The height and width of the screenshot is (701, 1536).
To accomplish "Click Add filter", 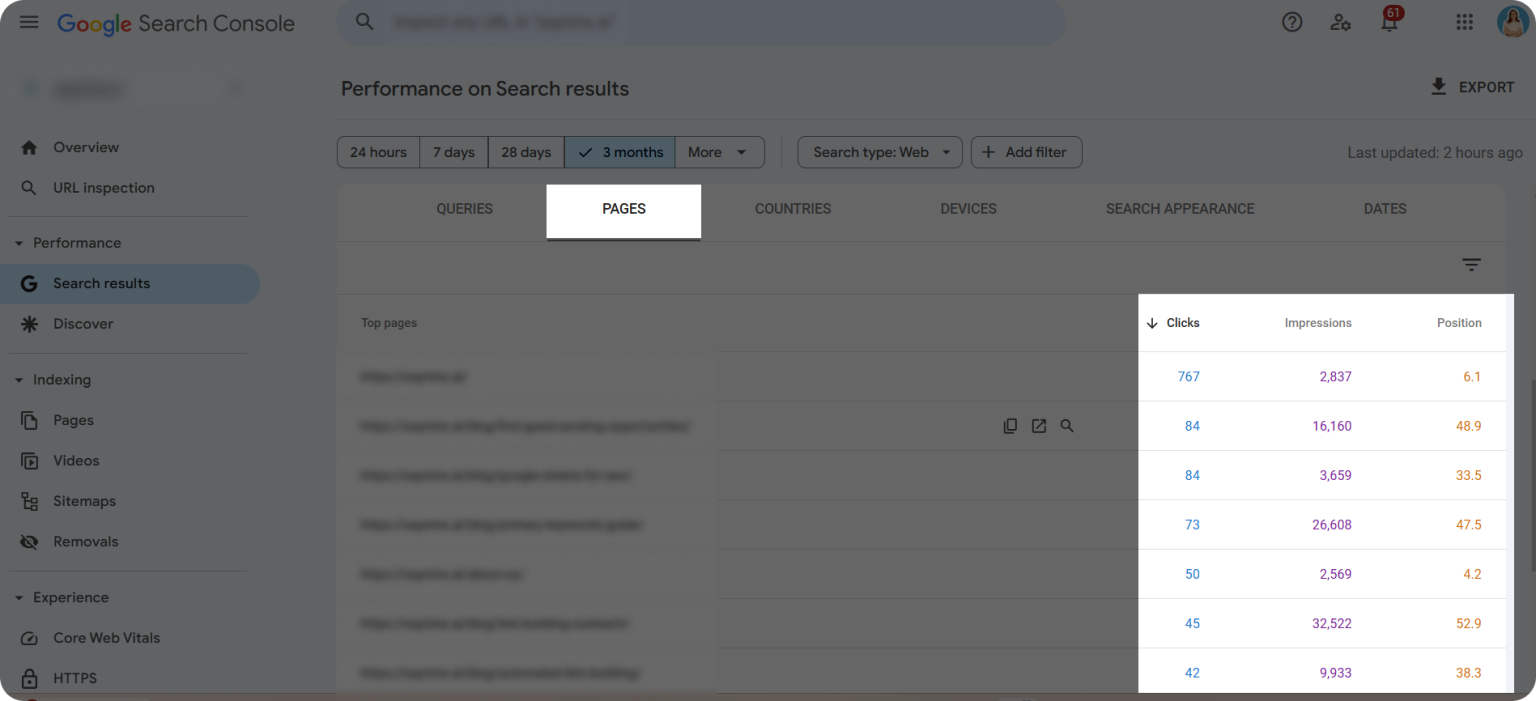I will point(1026,152).
